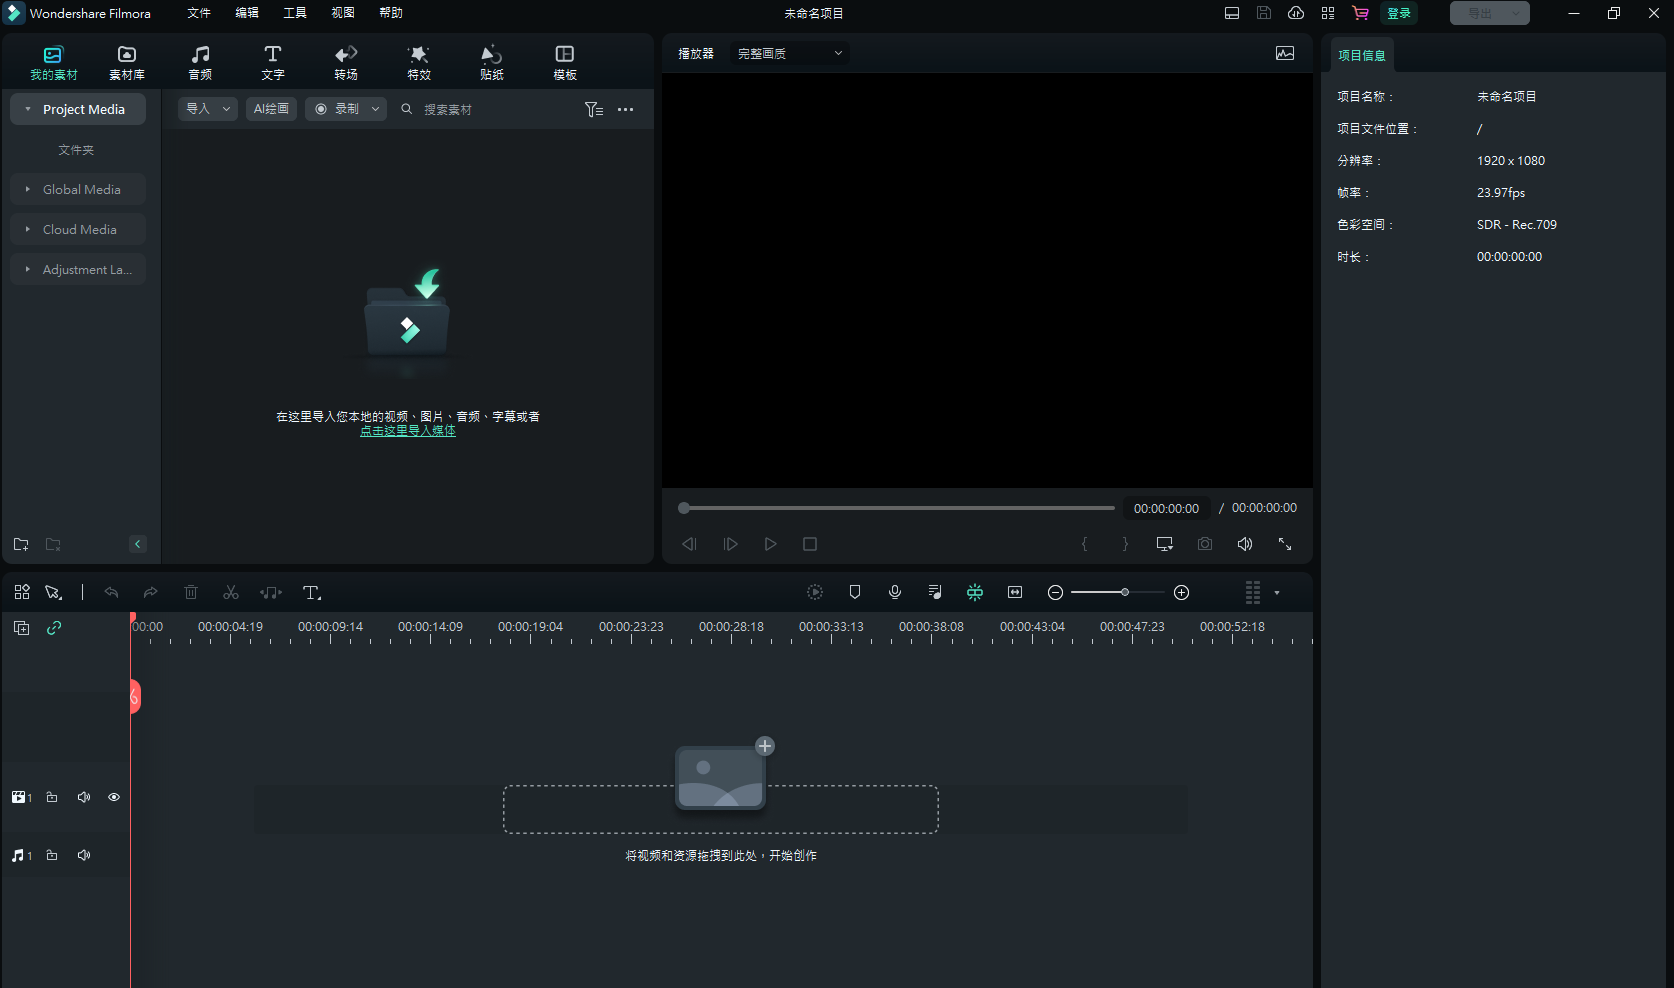Lock audio track 1
This screenshot has width=1674, height=988.
click(x=52, y=855)
